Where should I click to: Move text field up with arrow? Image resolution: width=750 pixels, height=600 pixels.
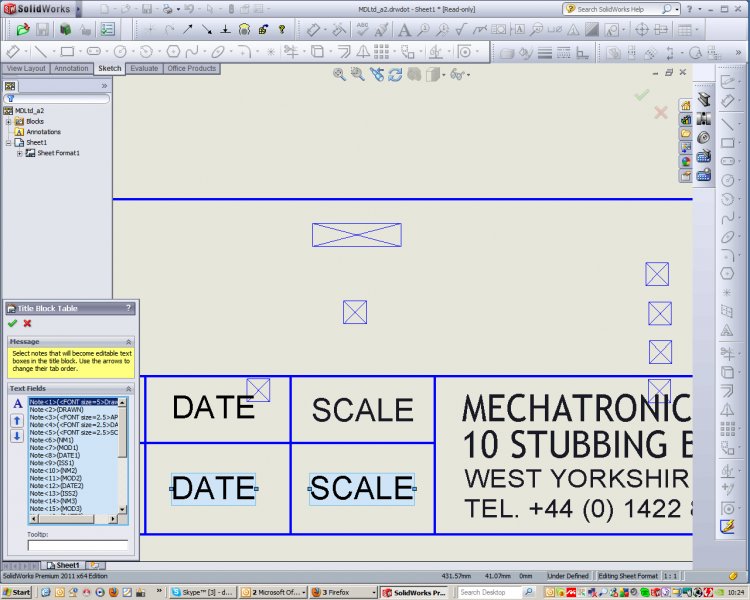(17, 421)
